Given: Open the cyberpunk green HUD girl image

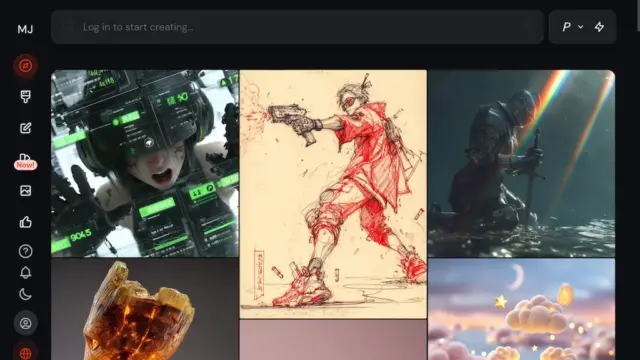Looking at the screenshot, I should pyautogui.click(x=145, y=163).
